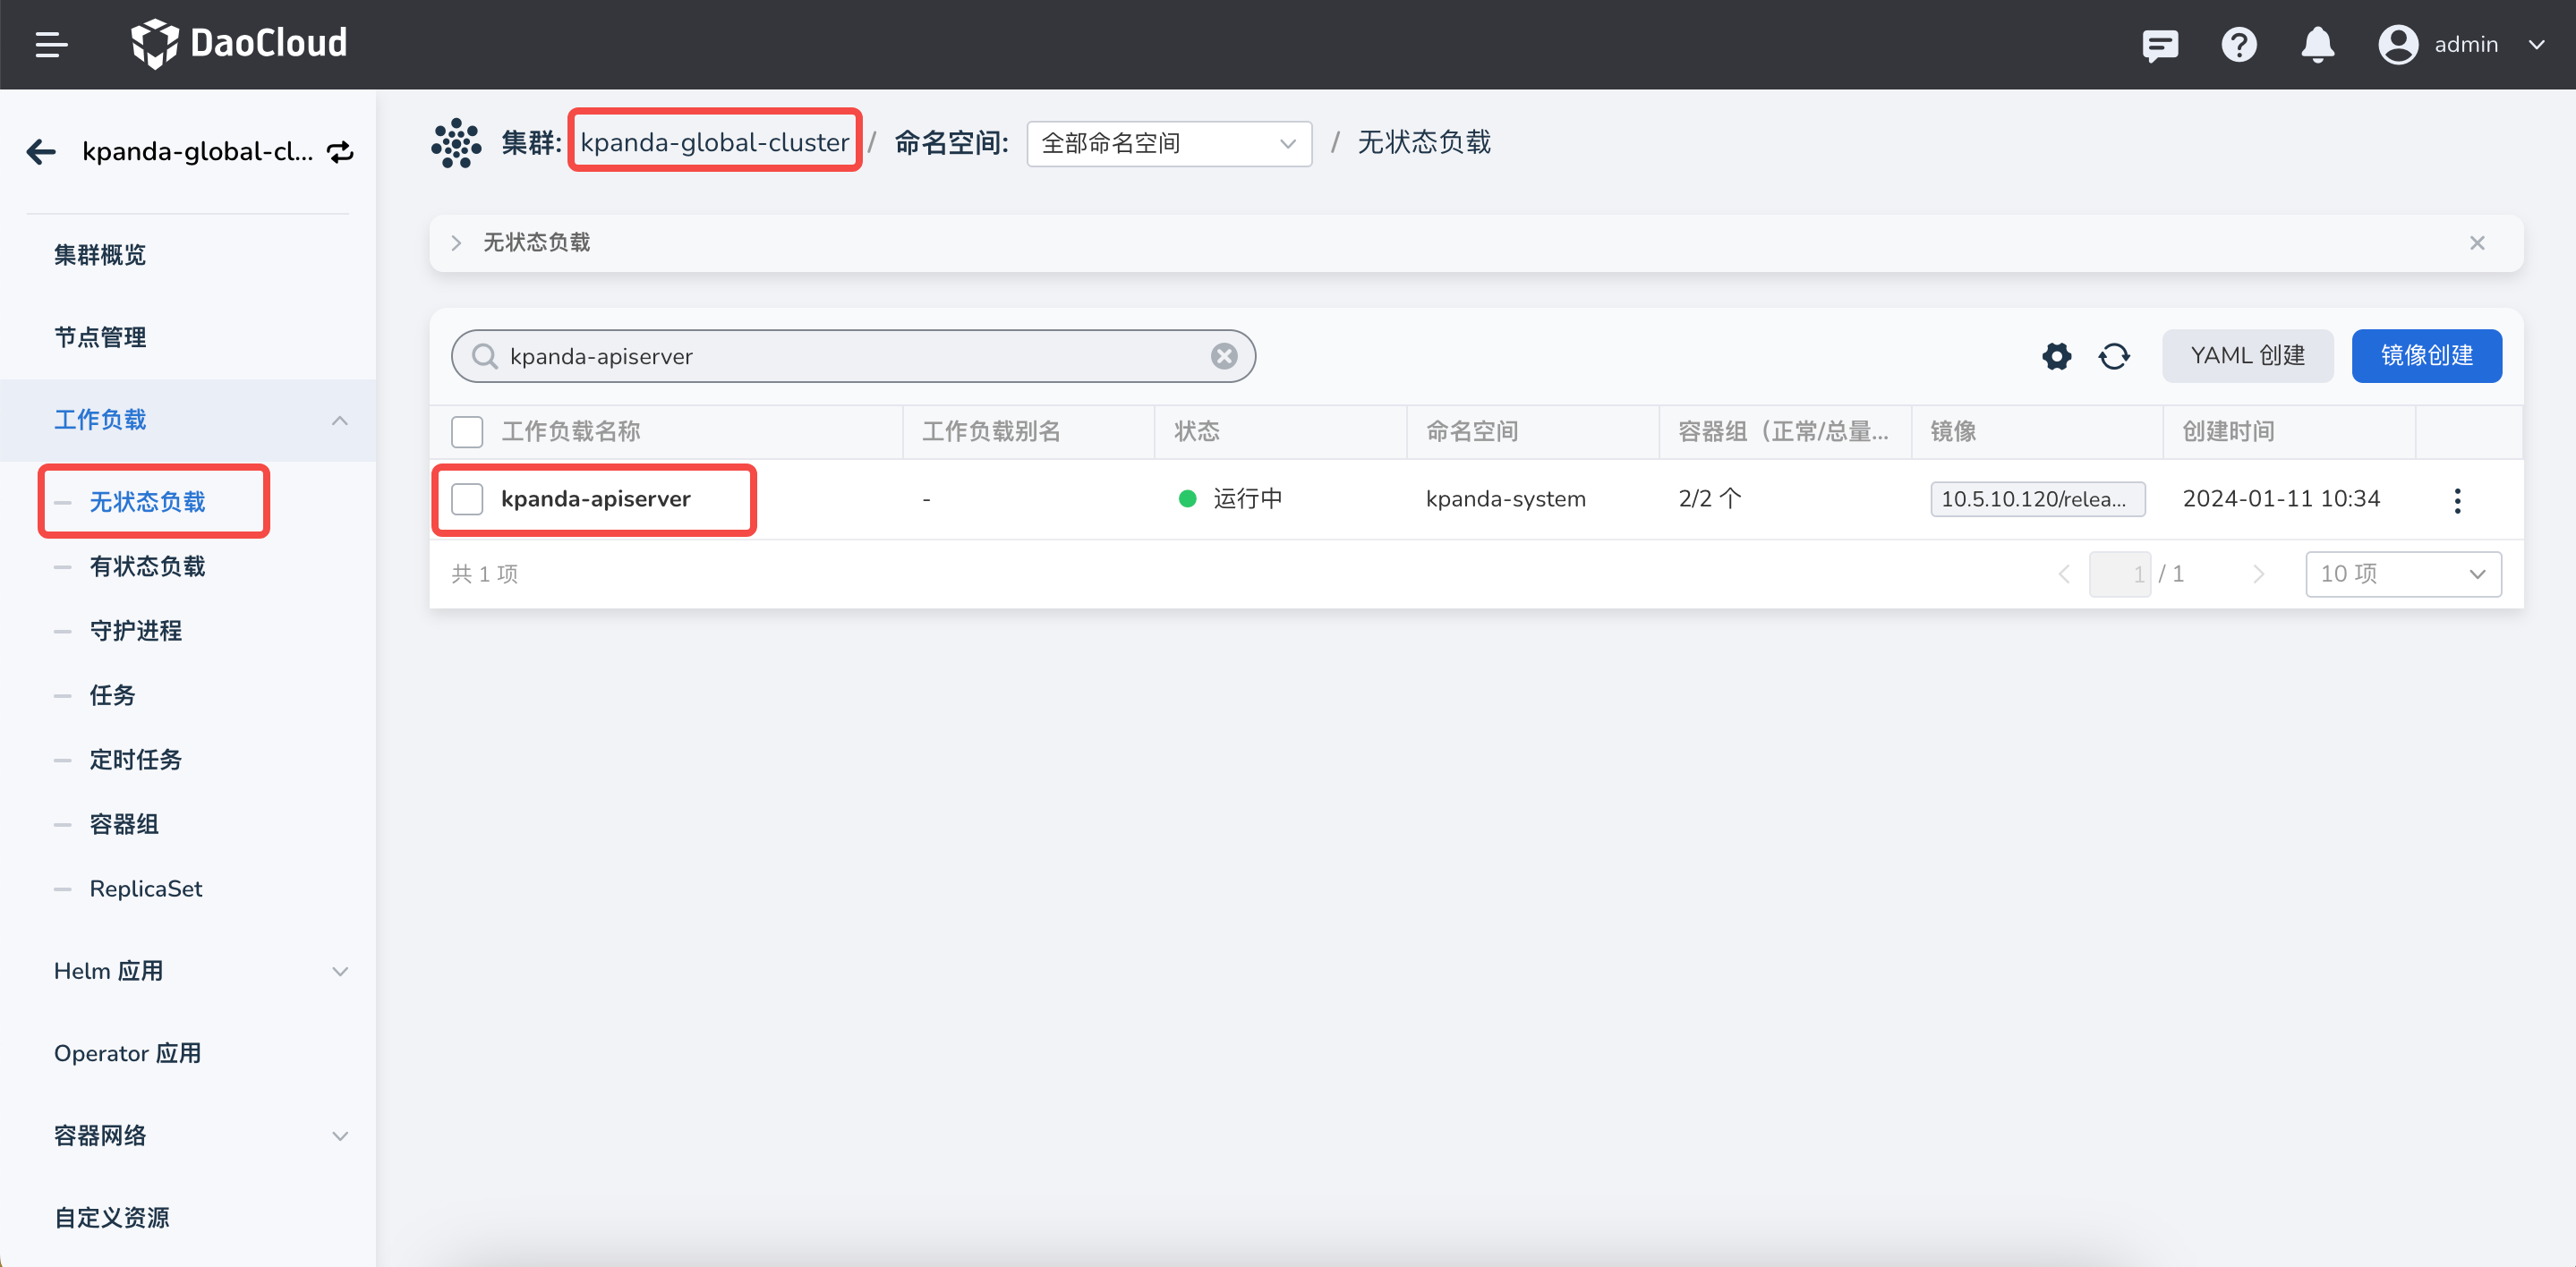Click the help question mark icon

[2239, 45]
